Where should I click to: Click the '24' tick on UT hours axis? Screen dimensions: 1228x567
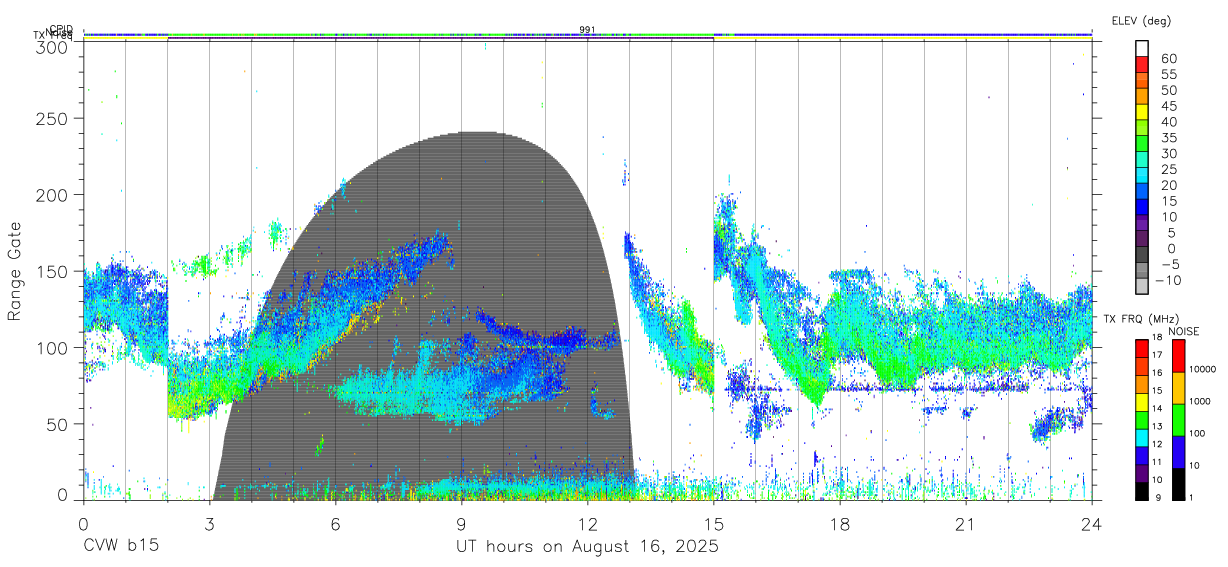coord(1091,523)
